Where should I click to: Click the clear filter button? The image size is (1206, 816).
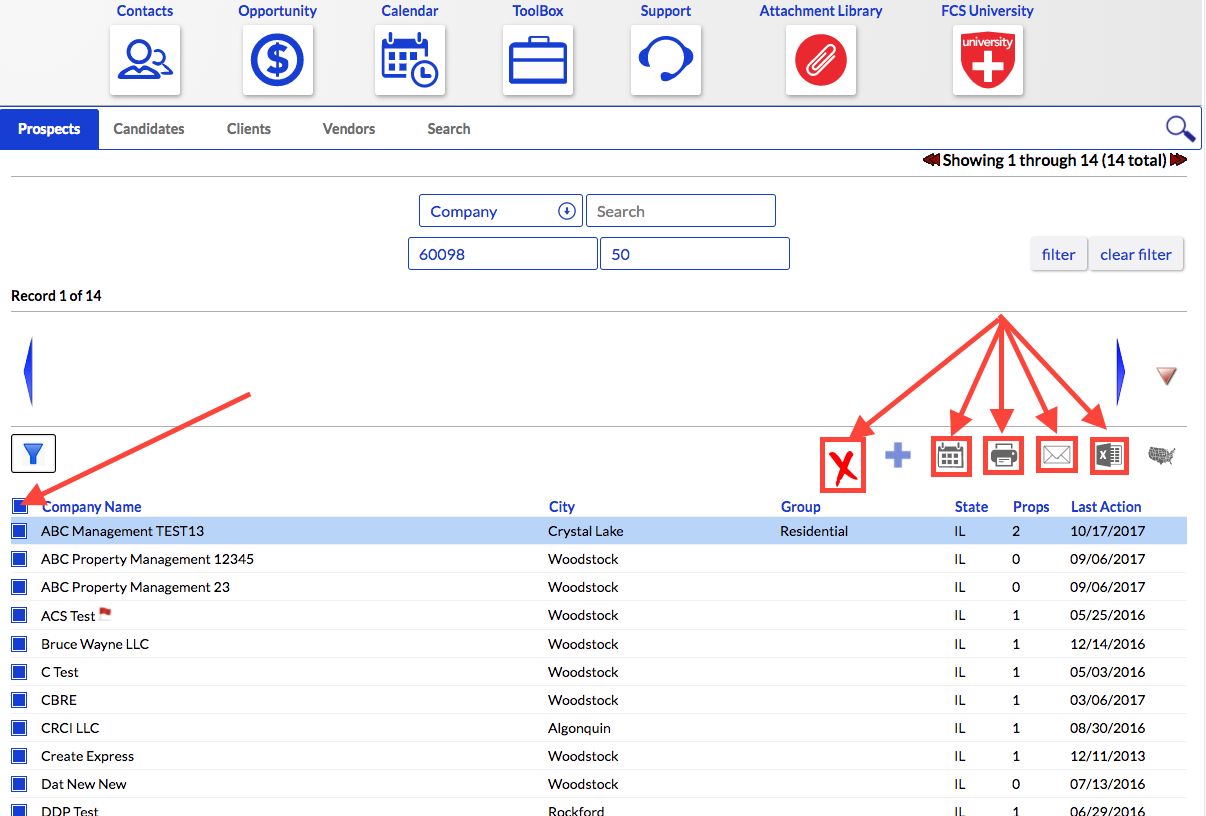point(1136,254)
